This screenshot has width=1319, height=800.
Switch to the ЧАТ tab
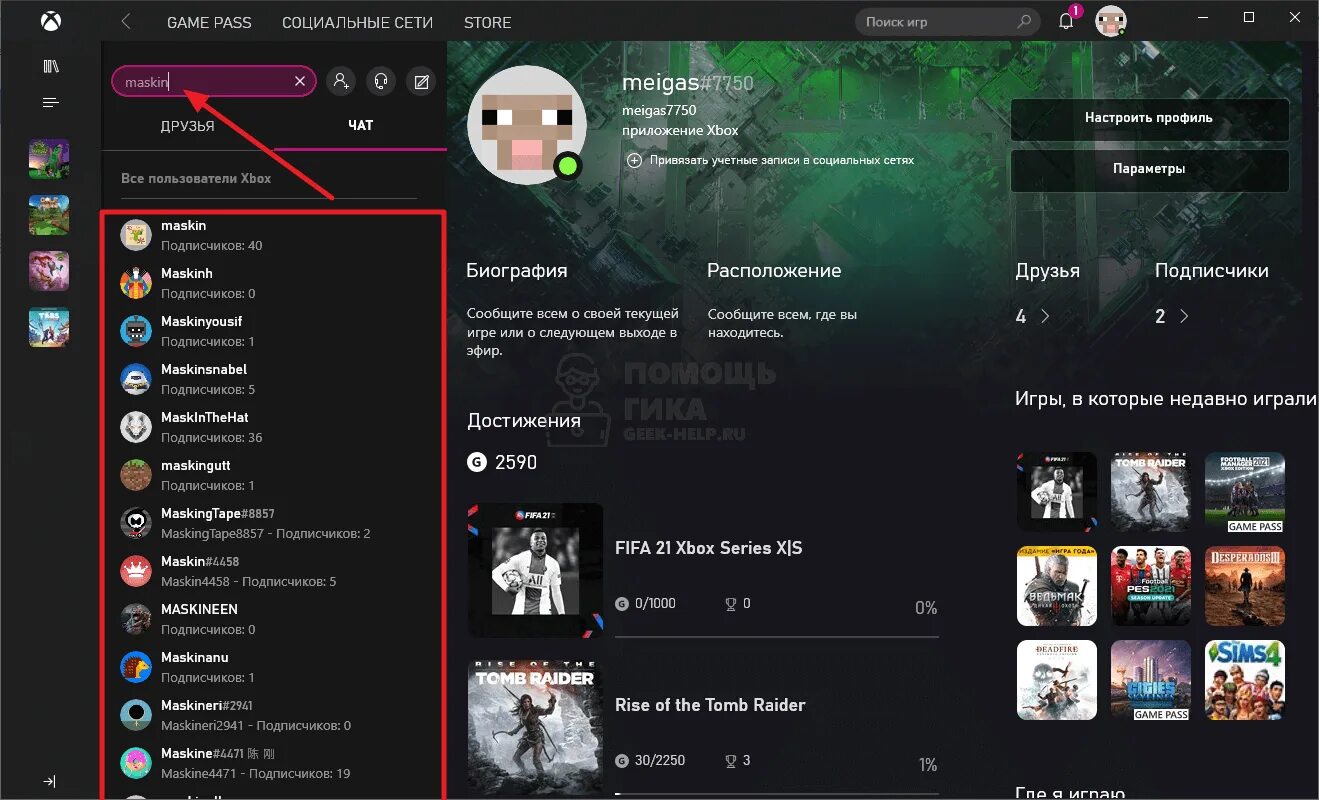(x=360, y=126)
